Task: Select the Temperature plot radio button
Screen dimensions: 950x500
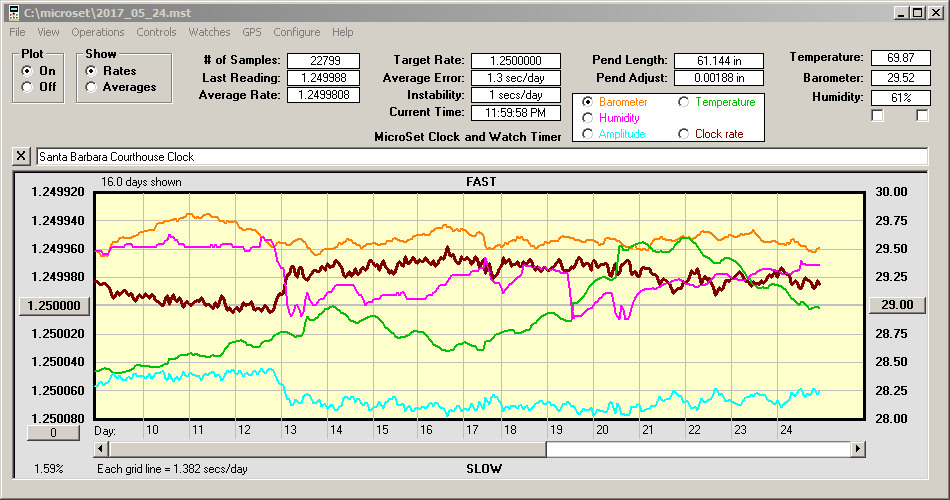Action: tap(683, 102)
